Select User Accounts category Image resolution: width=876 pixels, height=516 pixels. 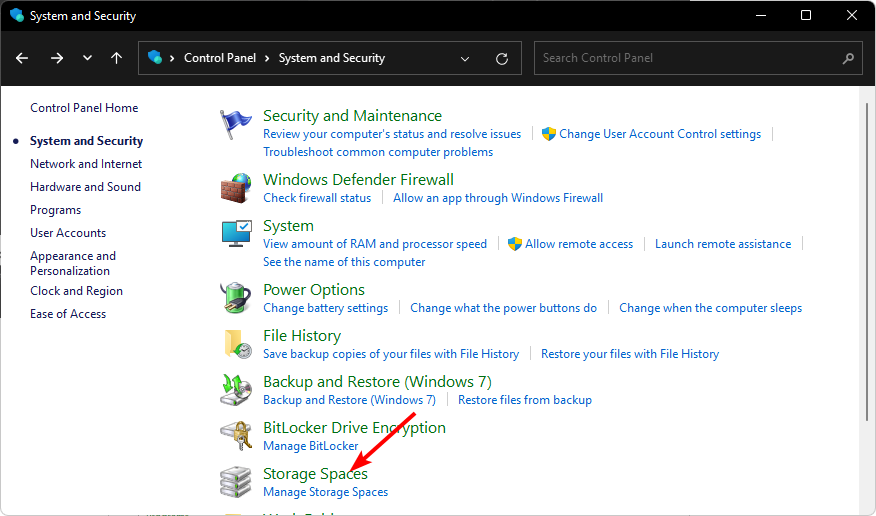(x=68, y=233)
